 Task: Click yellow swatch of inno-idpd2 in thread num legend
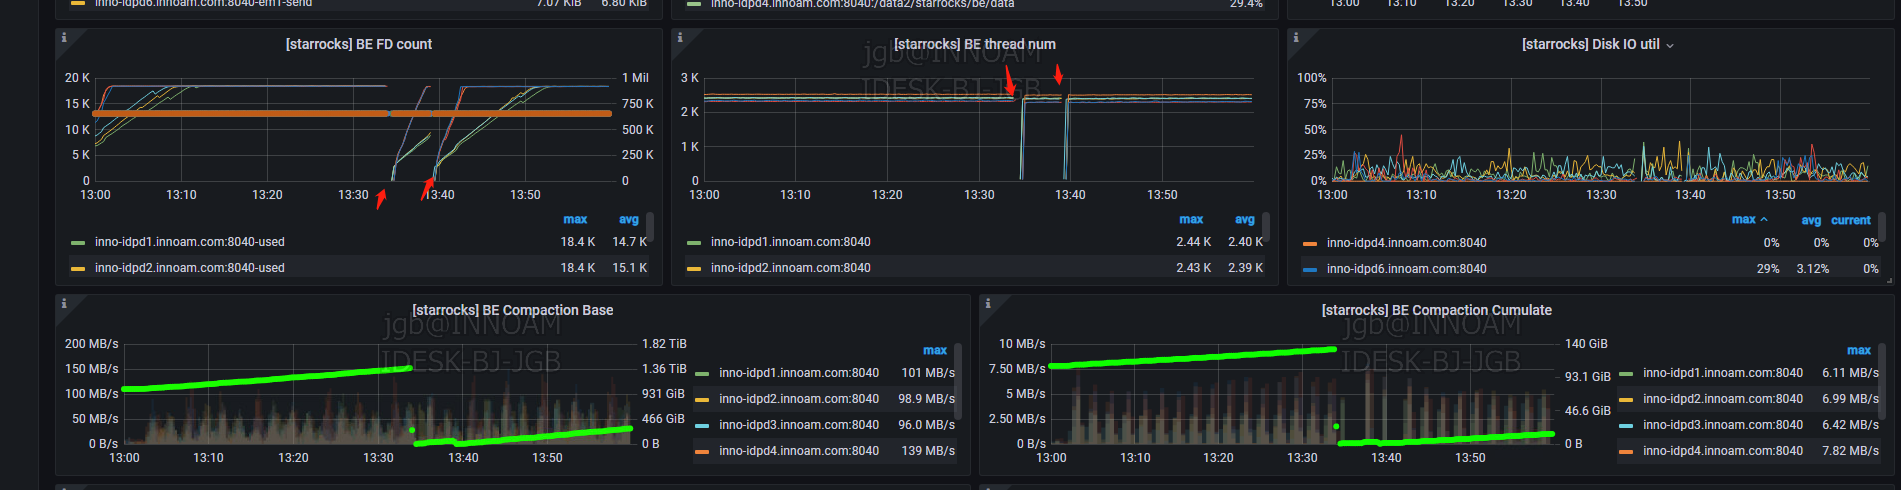tap(694, 268)
